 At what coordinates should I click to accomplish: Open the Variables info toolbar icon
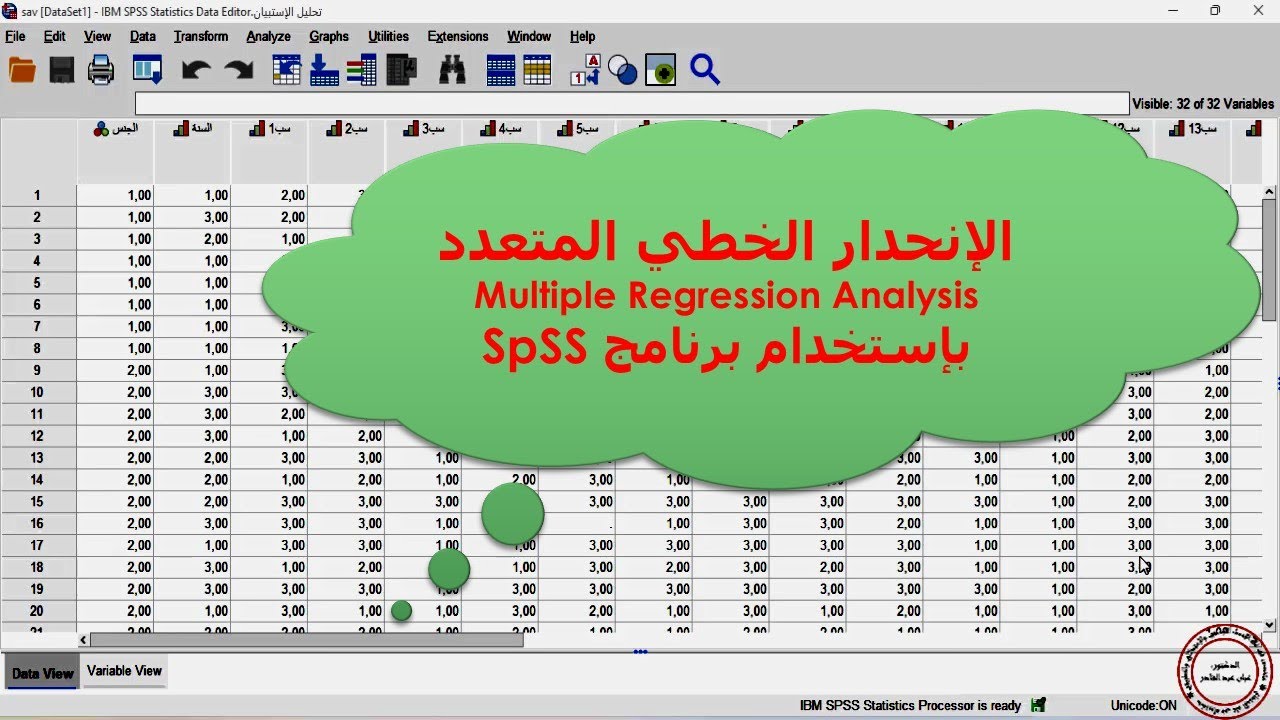[361, 70]
